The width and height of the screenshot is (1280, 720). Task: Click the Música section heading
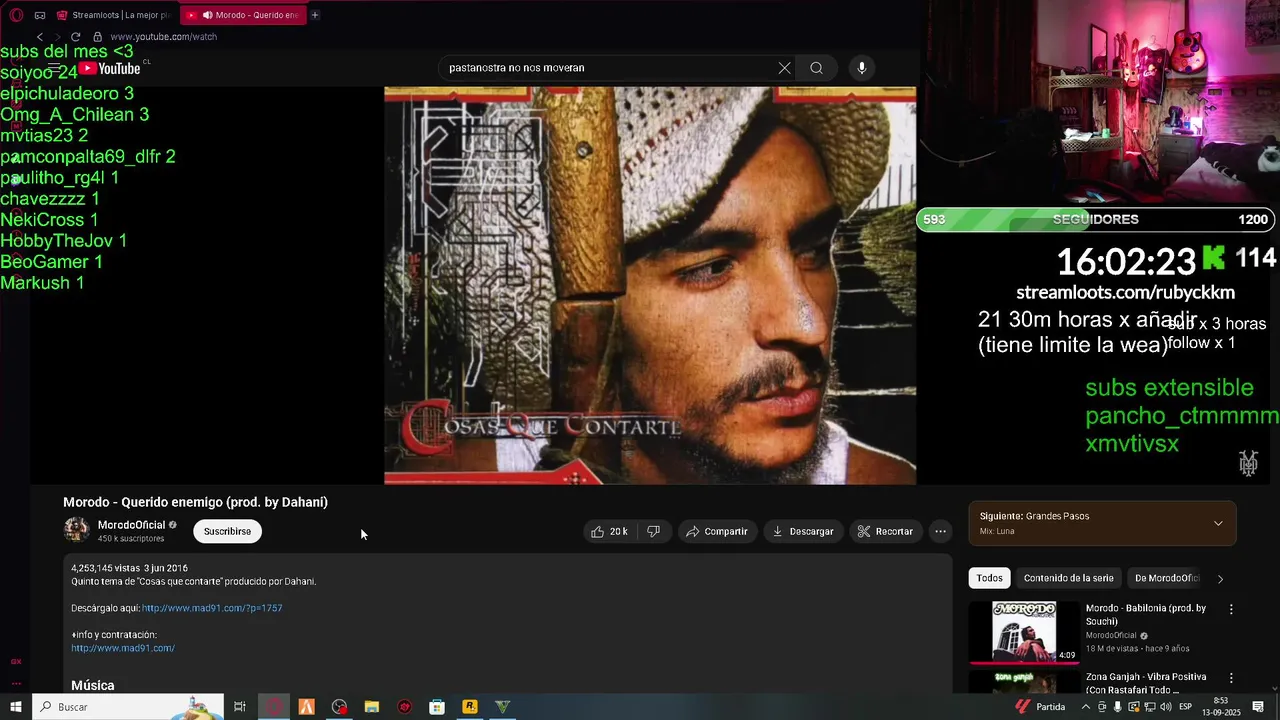click(x=93, y=685)
